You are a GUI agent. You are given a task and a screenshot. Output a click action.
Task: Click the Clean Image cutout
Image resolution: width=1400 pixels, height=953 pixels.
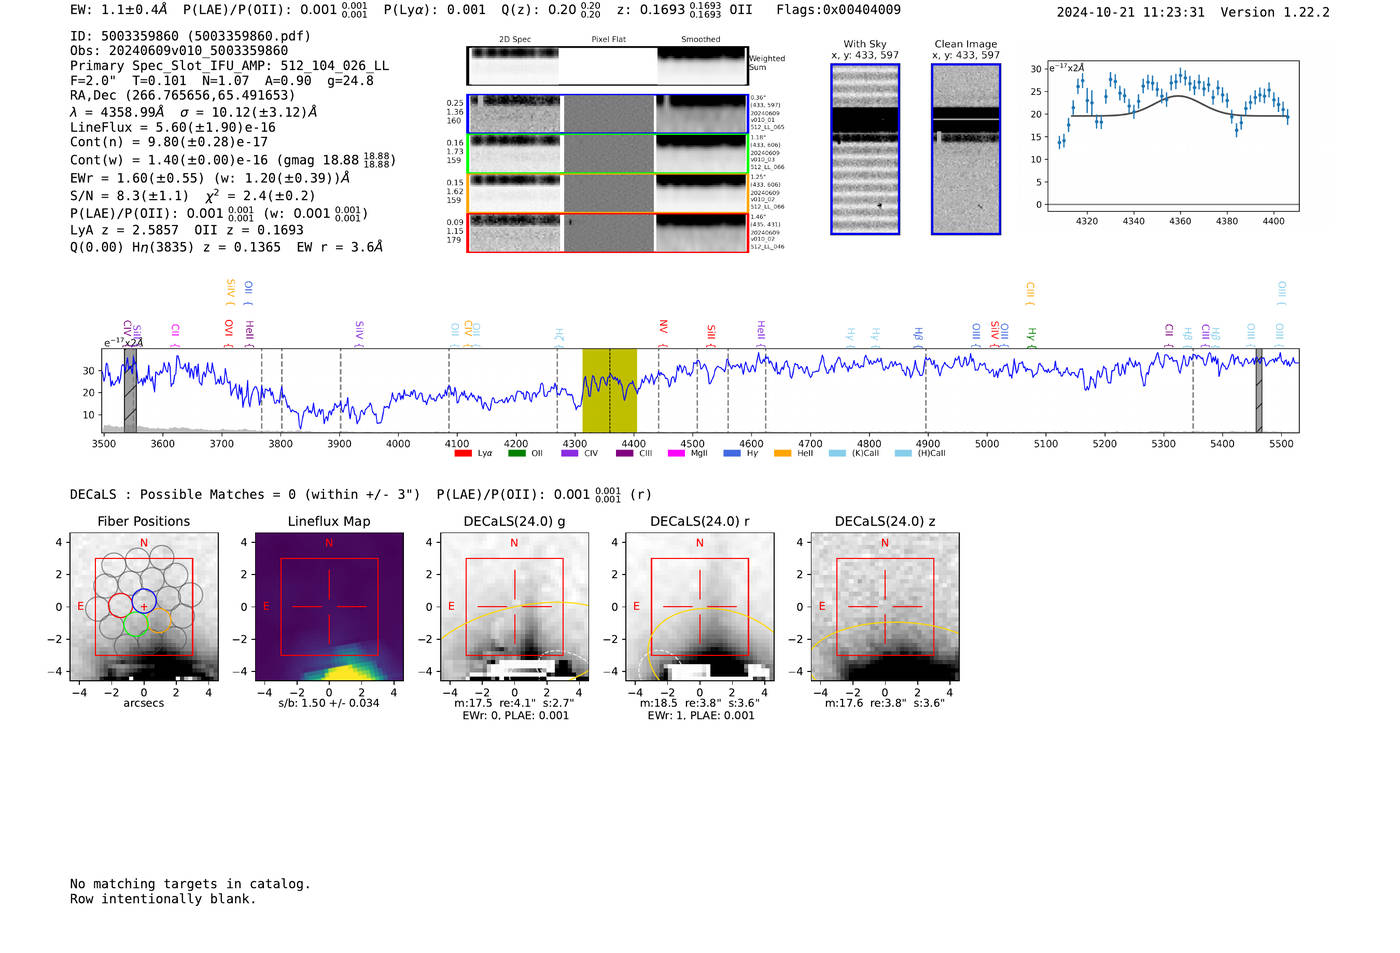(966, 149)
